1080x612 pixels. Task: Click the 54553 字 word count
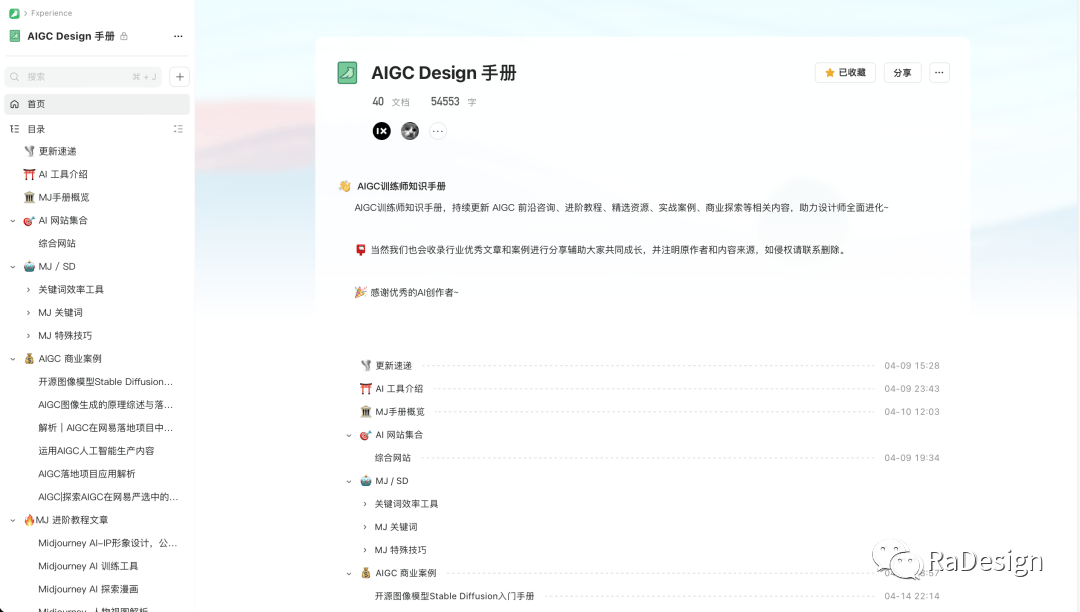[x=453, y=102]
